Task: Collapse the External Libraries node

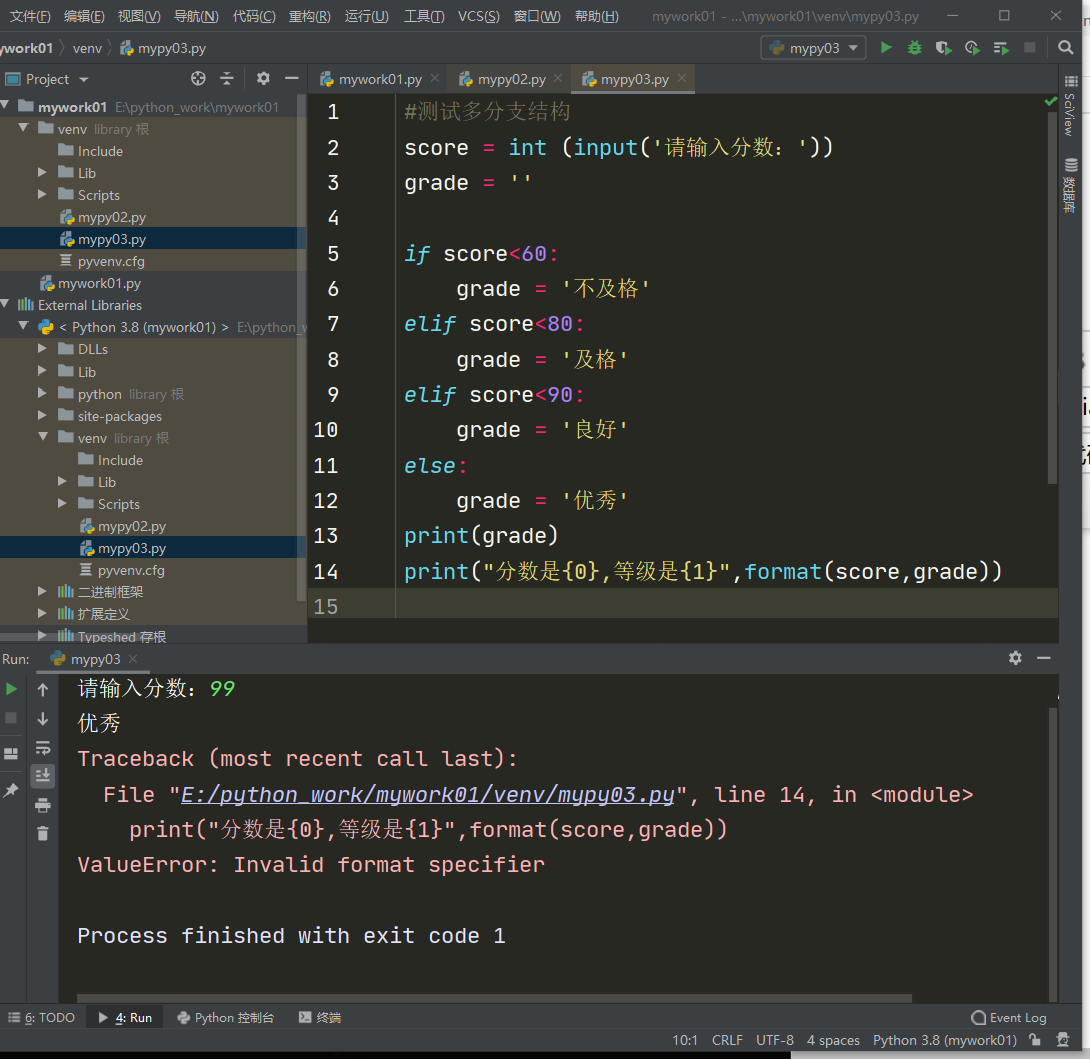Action: pos(6,304)
